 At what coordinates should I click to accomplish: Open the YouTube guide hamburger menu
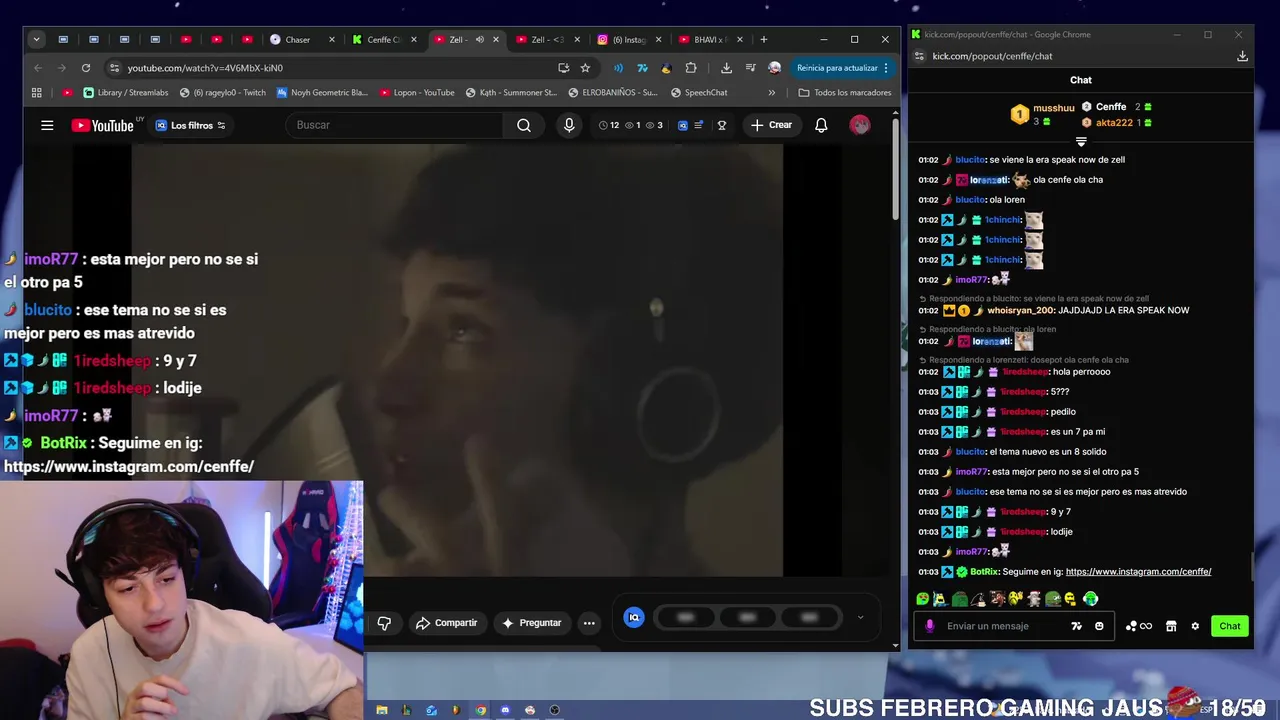tap(47, 125)
